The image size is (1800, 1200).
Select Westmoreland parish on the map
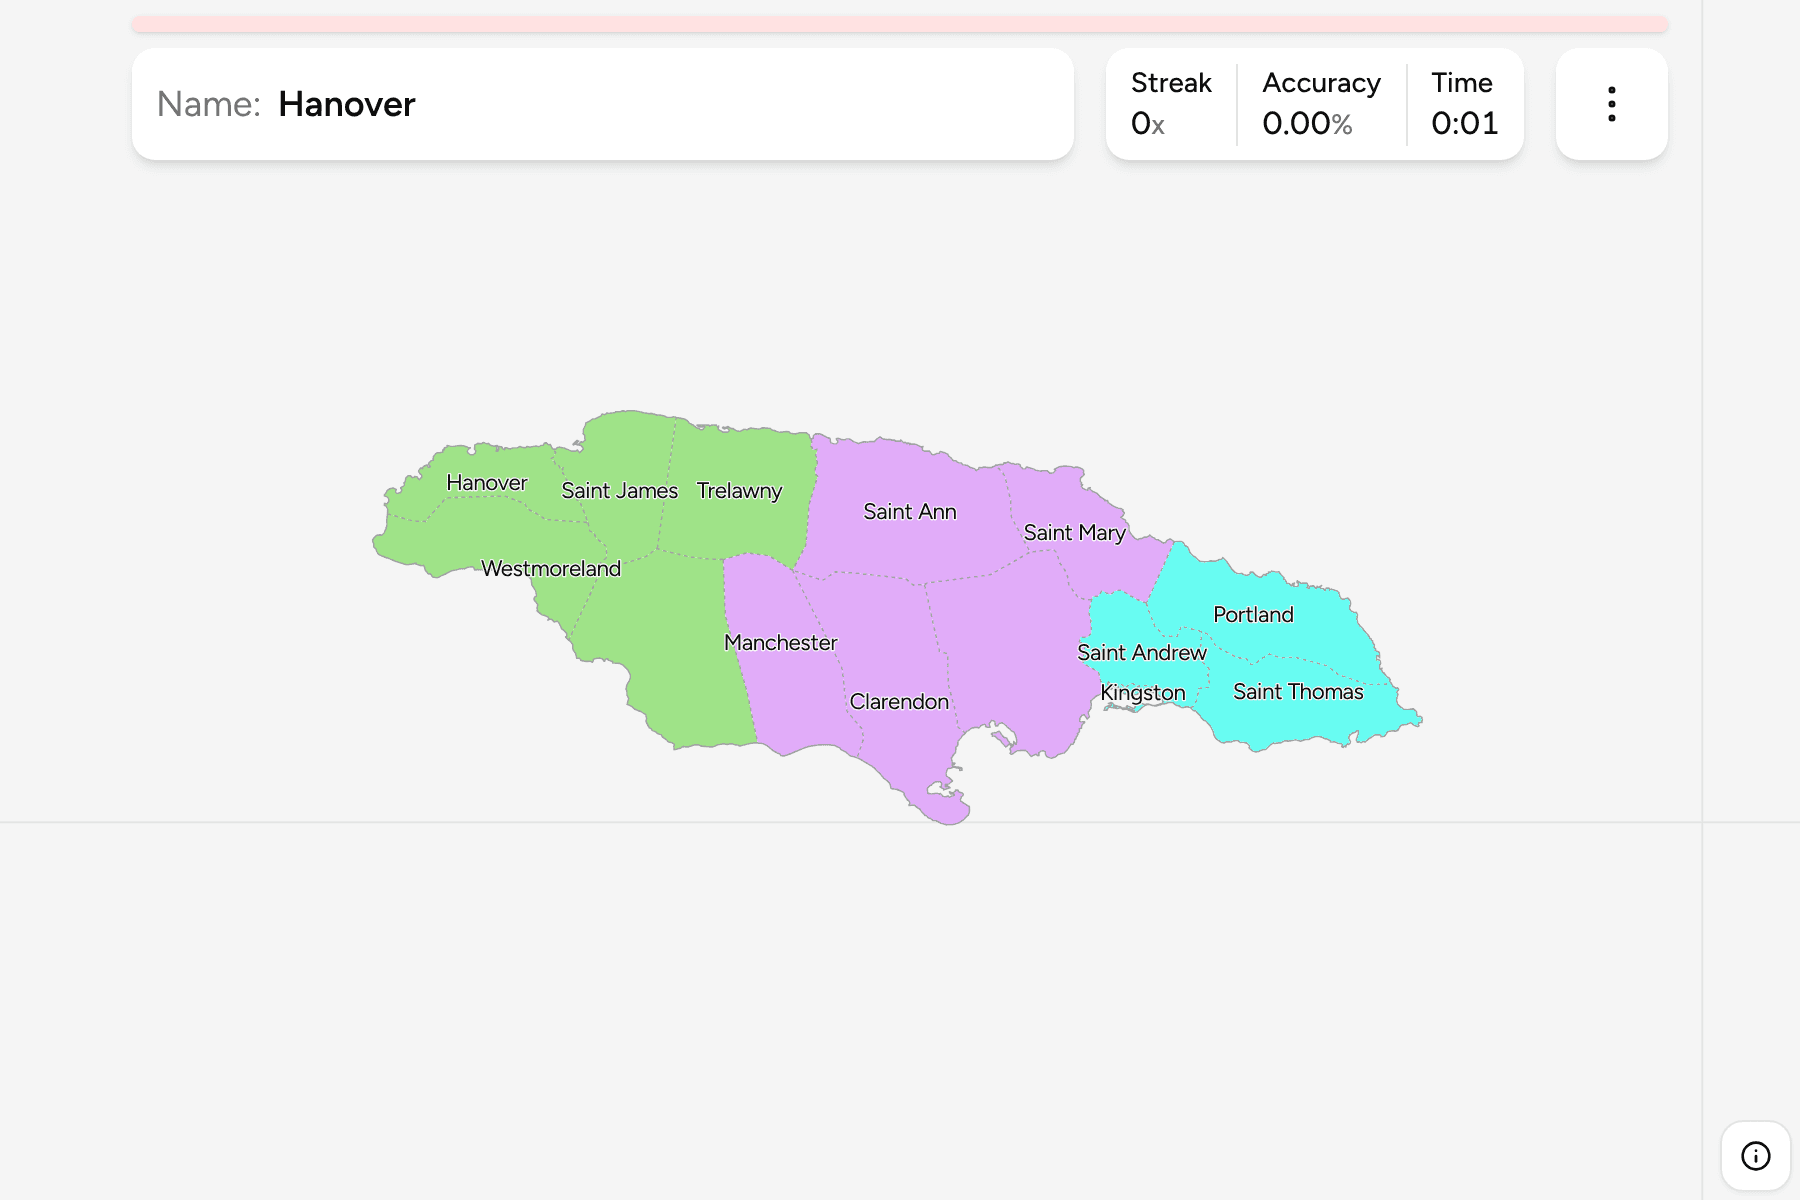point(551,569)
